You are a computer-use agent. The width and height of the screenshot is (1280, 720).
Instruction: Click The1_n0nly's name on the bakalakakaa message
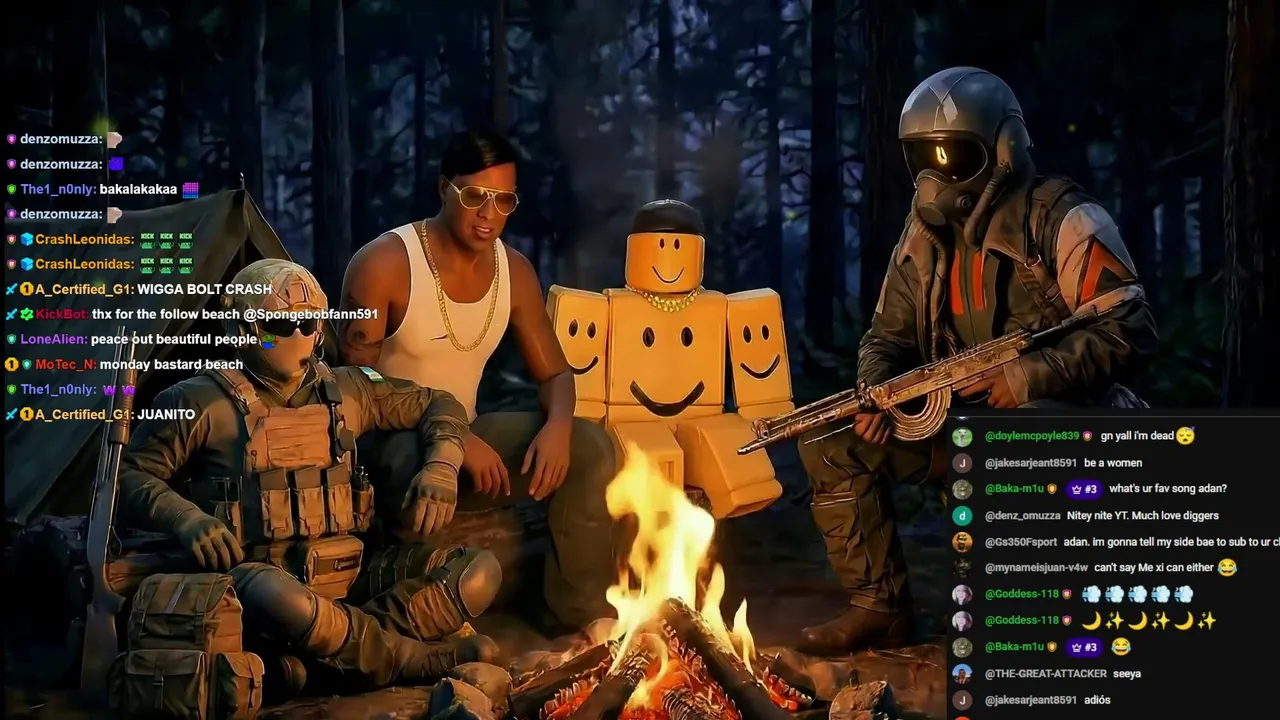pos(58,189)
